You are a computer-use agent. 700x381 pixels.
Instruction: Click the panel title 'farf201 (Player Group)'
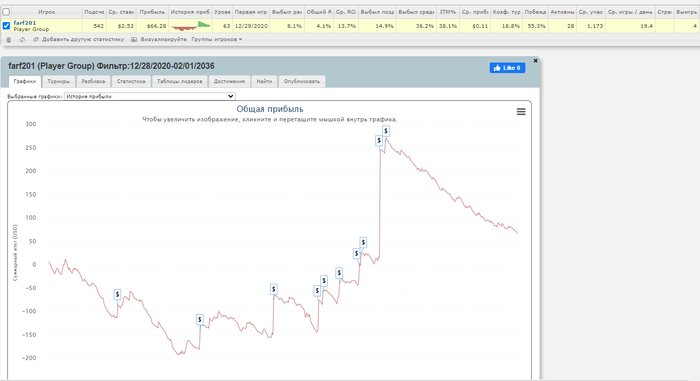[x=51, y=66]
